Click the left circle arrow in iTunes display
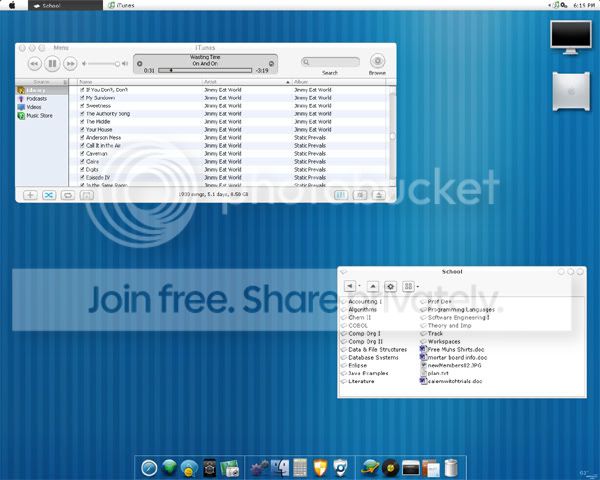 140,64
